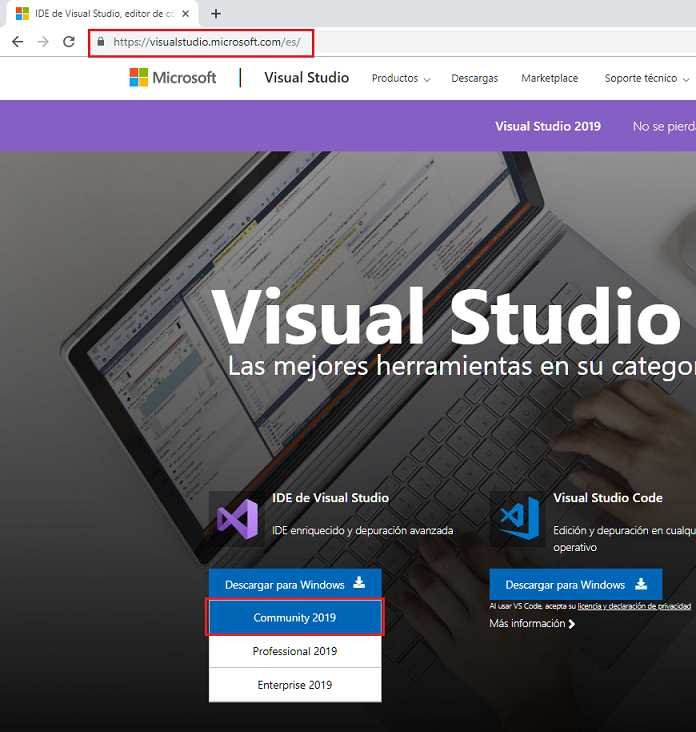Open the Más información link

(532, 624)
